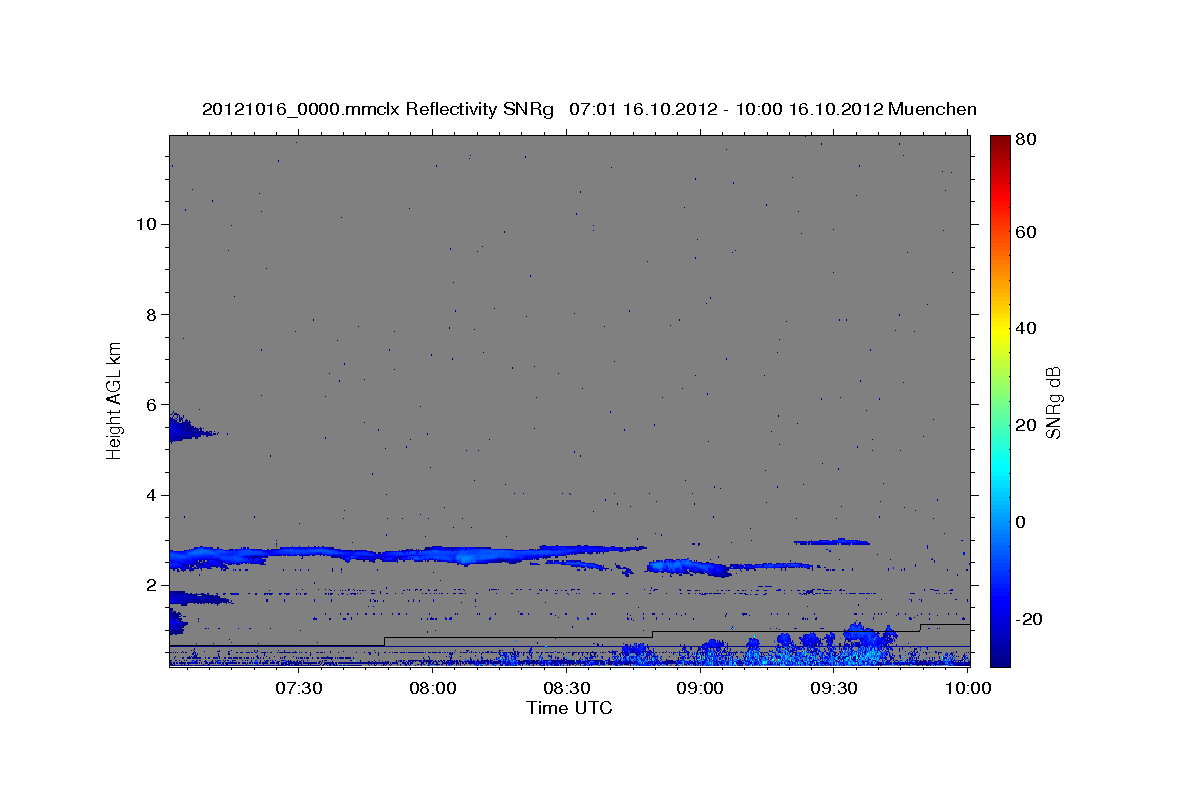The width and height of the screenshot is (1200, 800).
Task: Click the 09:30 time tick label
Action: (834, 689)
